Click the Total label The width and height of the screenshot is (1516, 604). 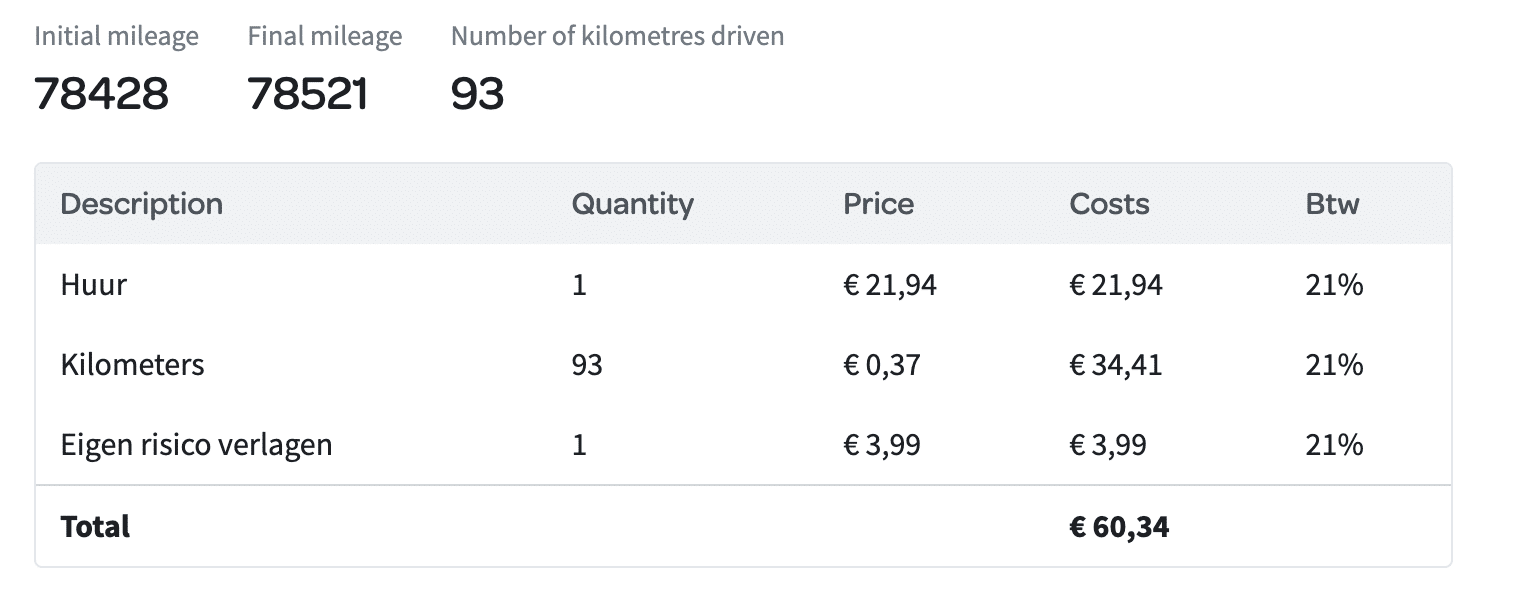(x=95, y=526)
